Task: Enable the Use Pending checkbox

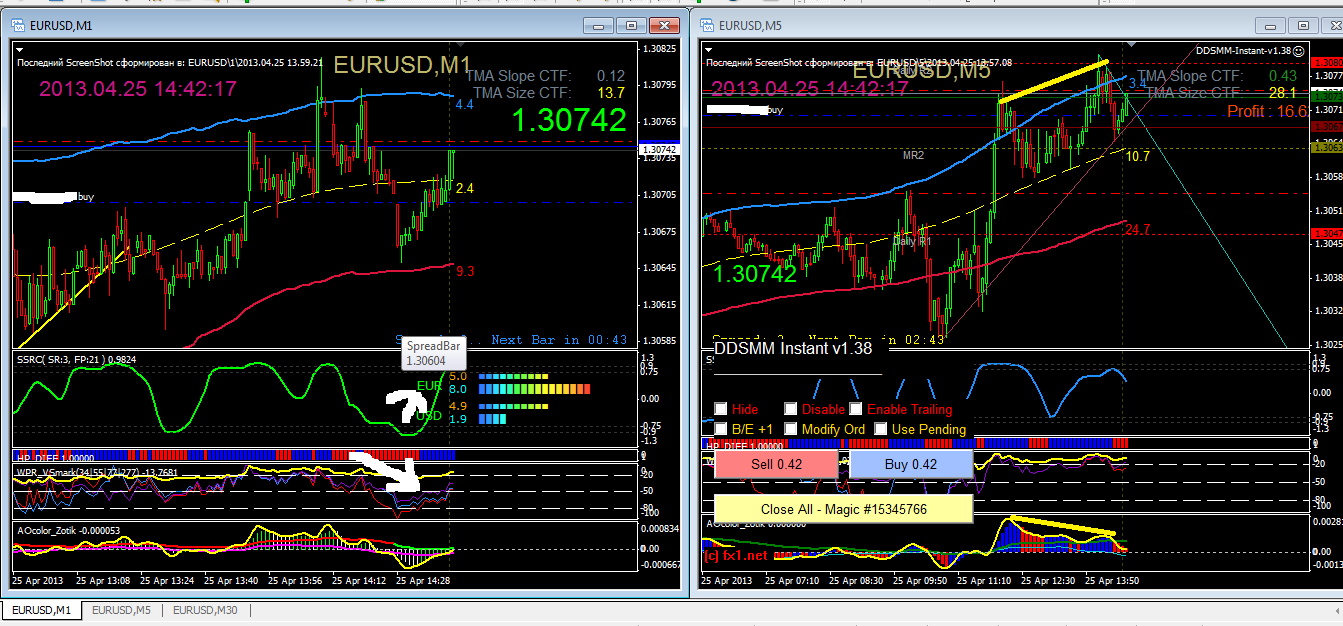Action: (881, 429)
